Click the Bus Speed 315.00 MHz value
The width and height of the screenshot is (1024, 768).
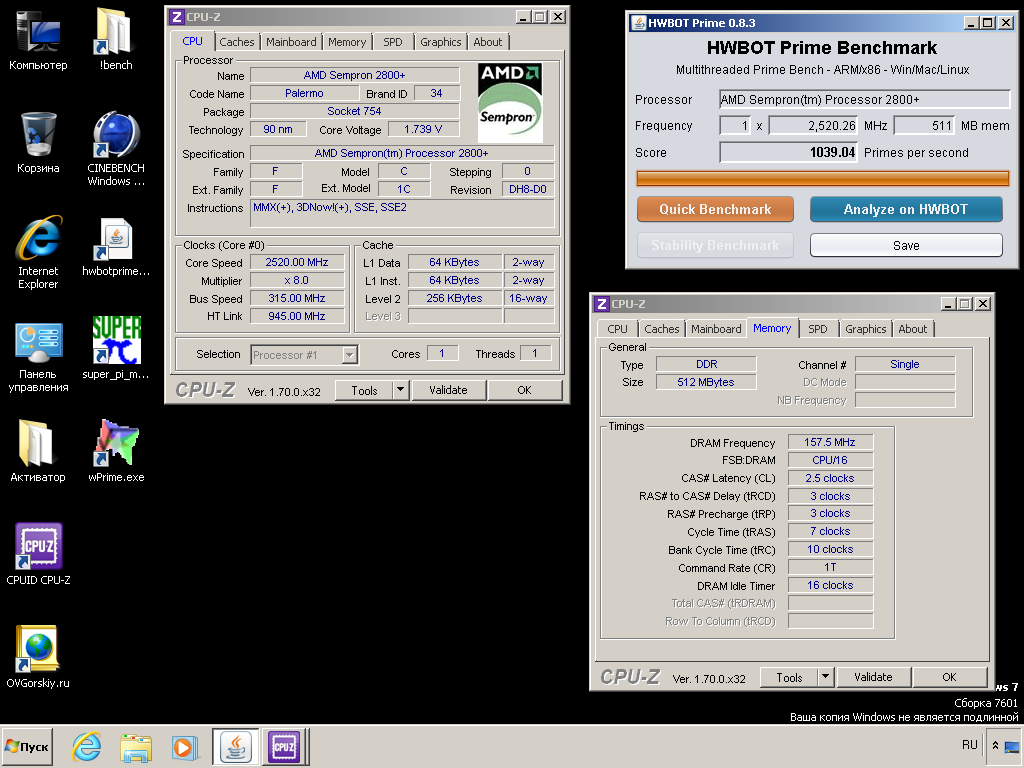pos(296,298)
